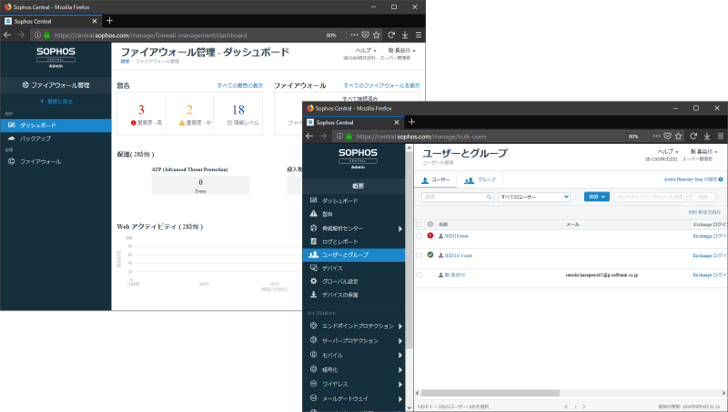The image size is (728, 412).
Task: Click the info level alerts count 18
Action: pos(238,110)
